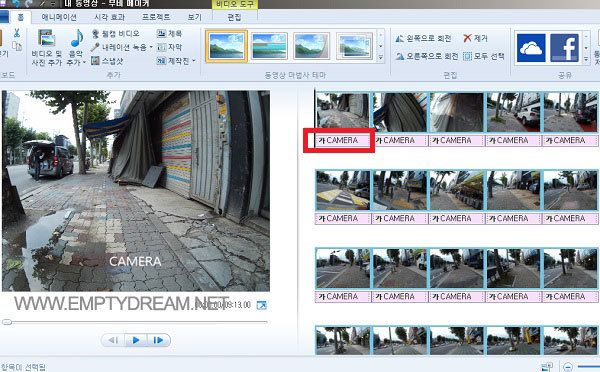600x372 pixels.
Task: Rotate right (오른쪽으로 회전)
Action: pyautogui.click(x=427, y=56)
